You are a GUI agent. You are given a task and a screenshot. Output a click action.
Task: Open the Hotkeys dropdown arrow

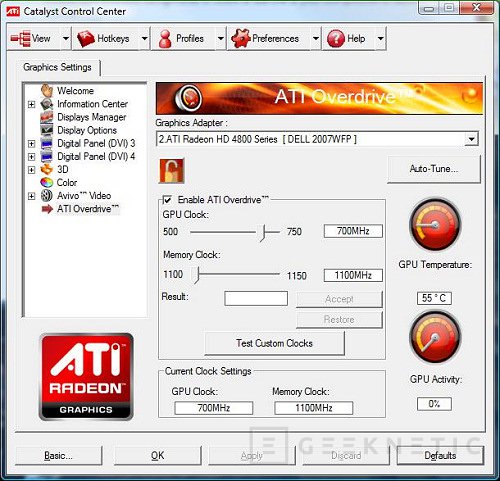(x=144, y=39)
